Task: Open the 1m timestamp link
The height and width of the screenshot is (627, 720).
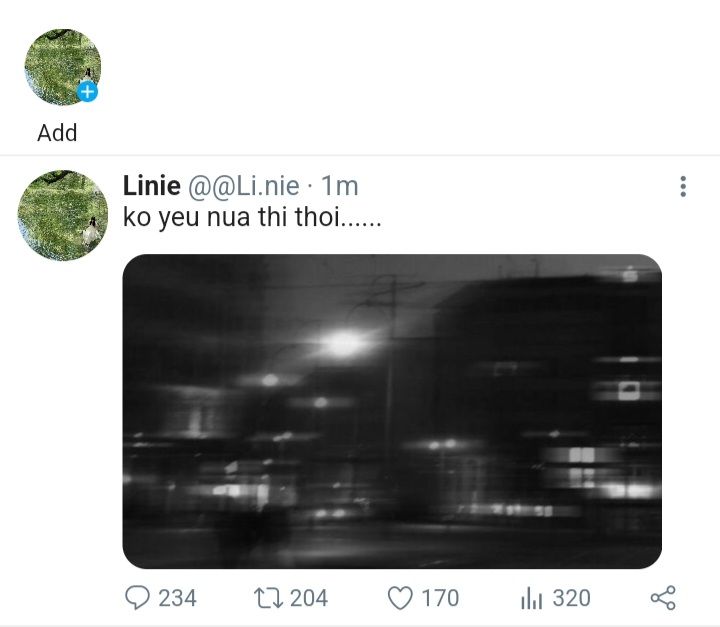Action: [x=339, y=186]
